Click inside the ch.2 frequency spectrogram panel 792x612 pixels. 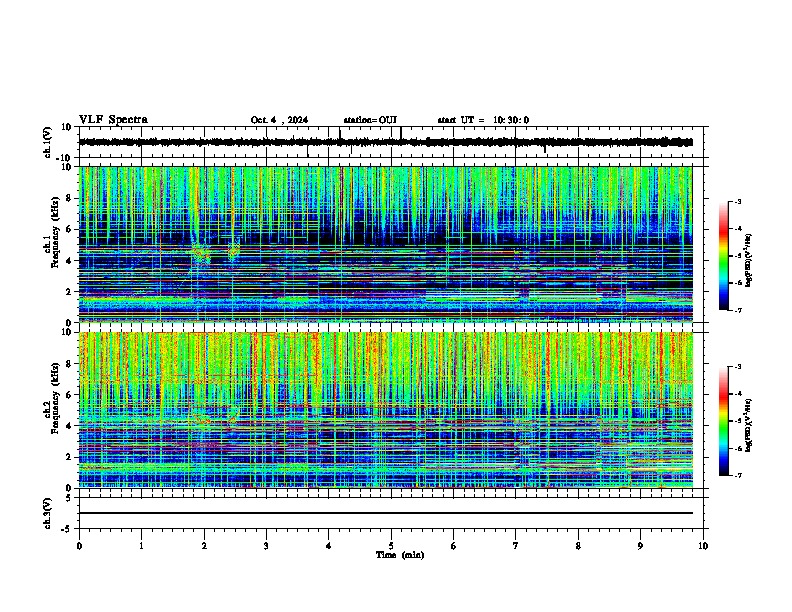[393, 410]
